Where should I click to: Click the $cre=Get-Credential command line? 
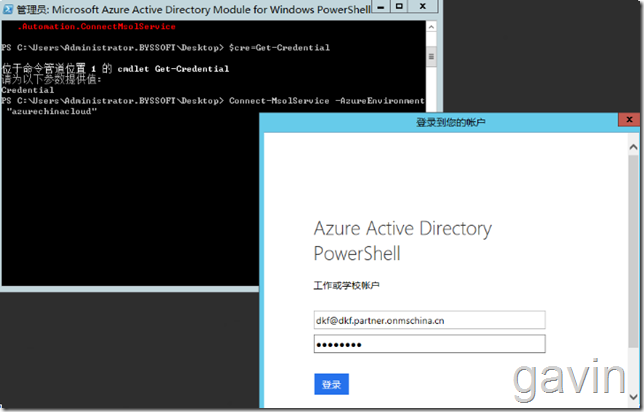click(166, 48)
